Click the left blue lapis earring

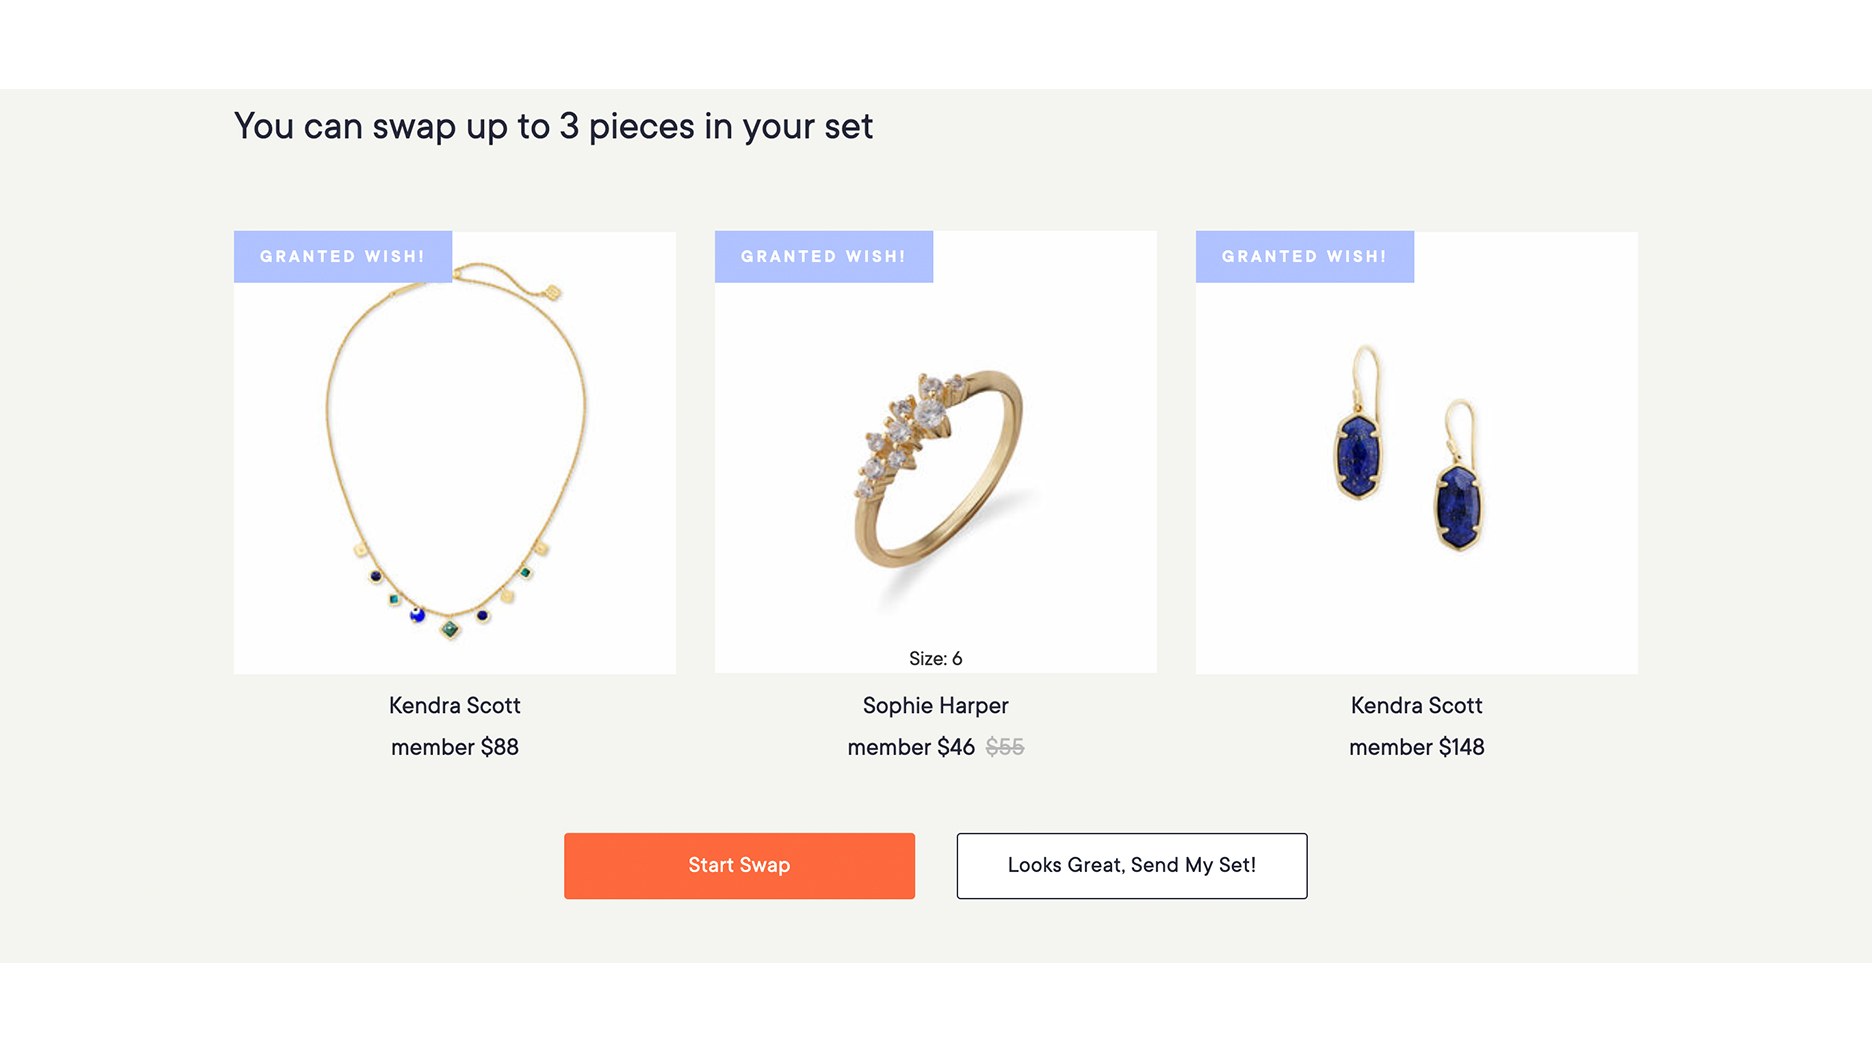click(x=1358, y=455)
